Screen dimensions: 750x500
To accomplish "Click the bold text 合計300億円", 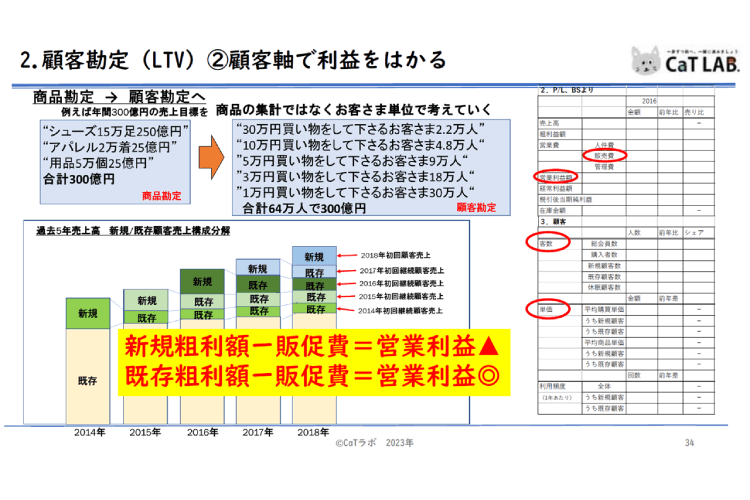I will coord(79,179).
